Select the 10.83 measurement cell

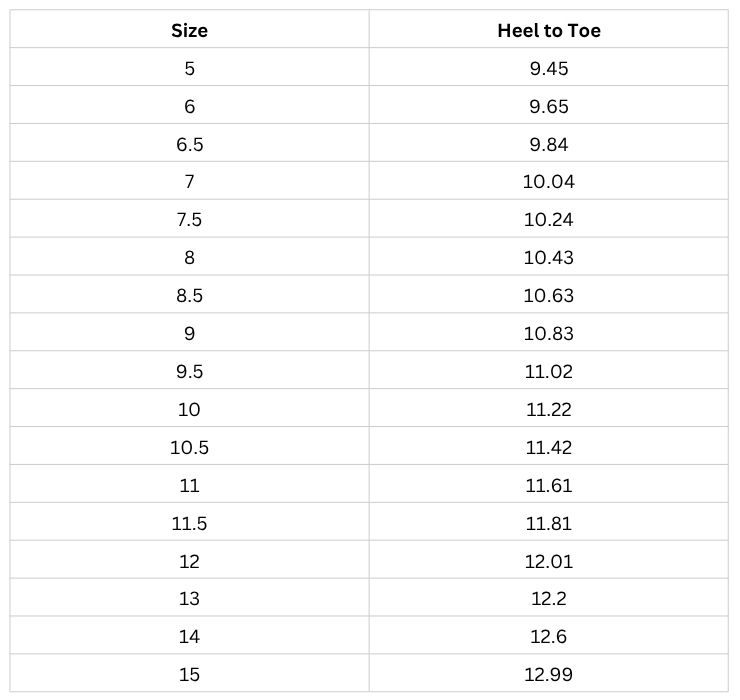tap(549, 334)
